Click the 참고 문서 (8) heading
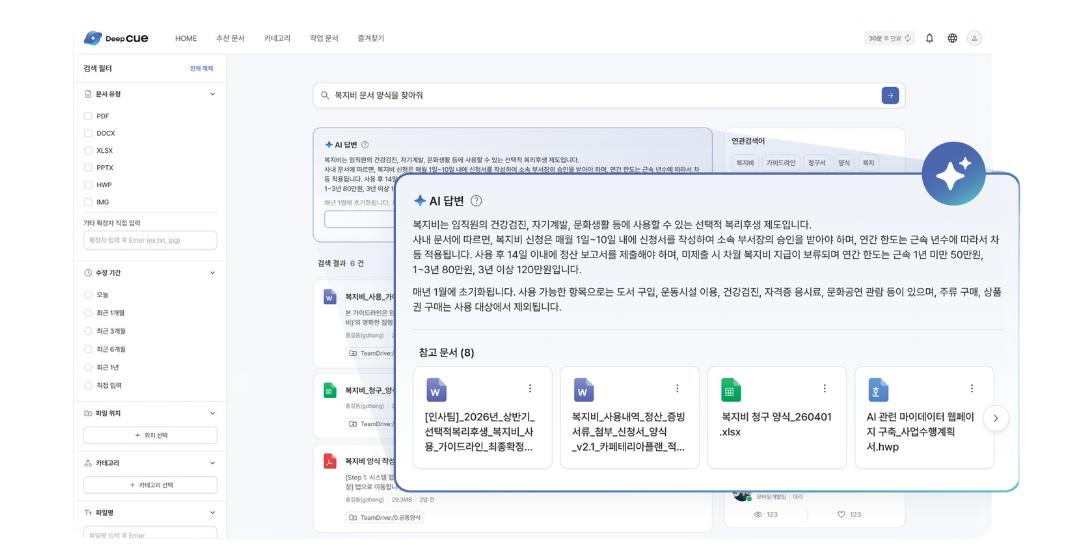 (x=446, y=353)
